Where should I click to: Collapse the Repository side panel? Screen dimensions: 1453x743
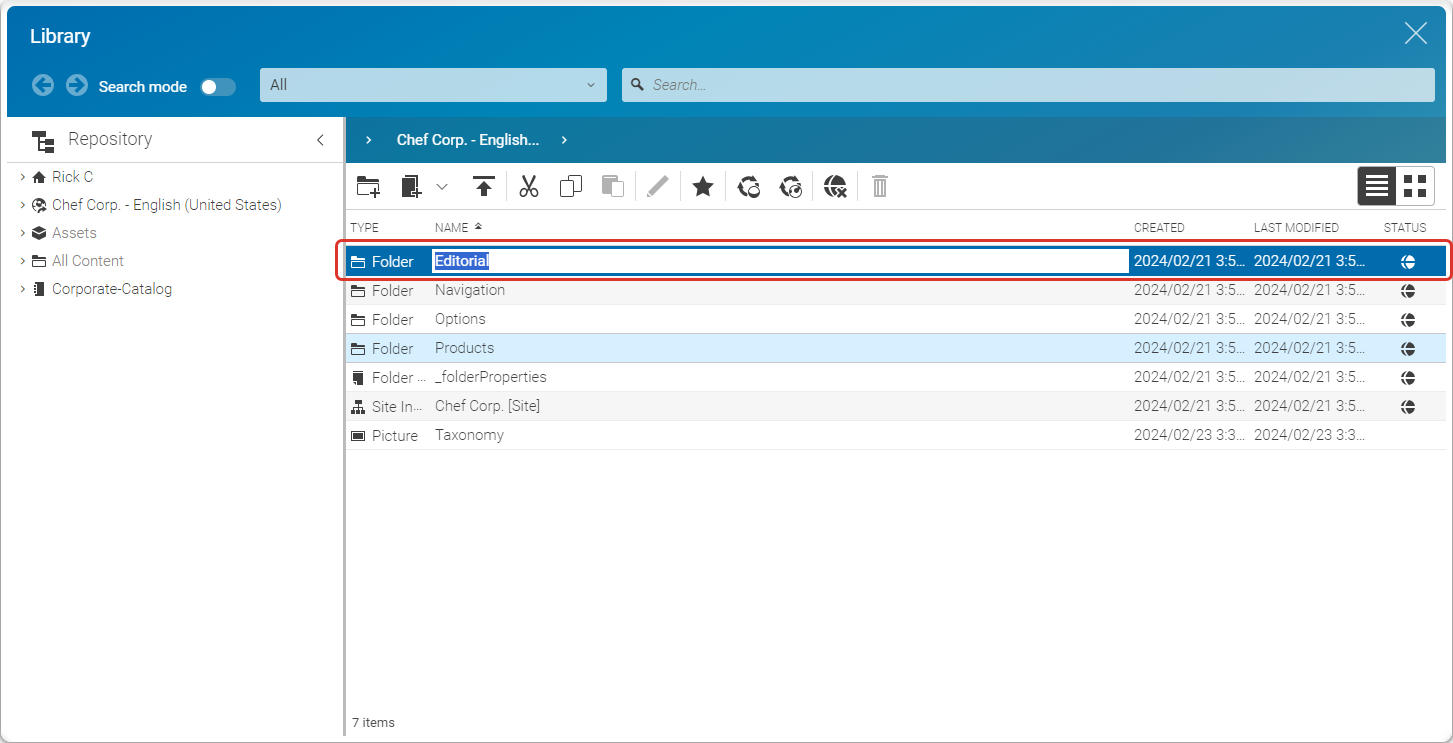pos(320,140)
